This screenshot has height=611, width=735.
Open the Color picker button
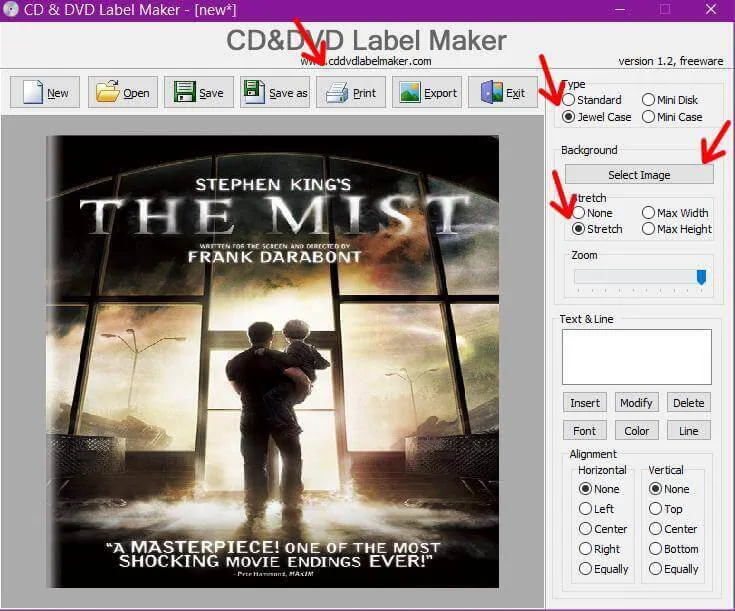pyautogui.click(x=637, y=430)
